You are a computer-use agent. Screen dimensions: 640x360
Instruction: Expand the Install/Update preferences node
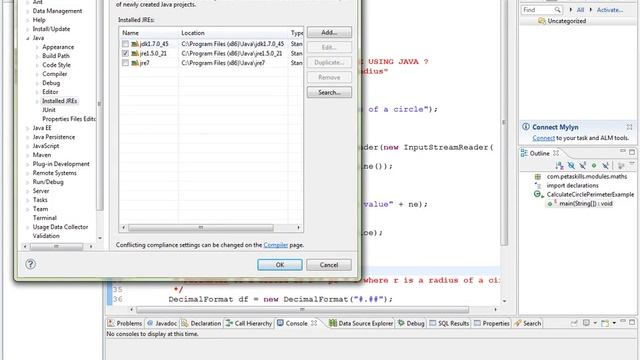pyautogui.click(x=28, y=29)
